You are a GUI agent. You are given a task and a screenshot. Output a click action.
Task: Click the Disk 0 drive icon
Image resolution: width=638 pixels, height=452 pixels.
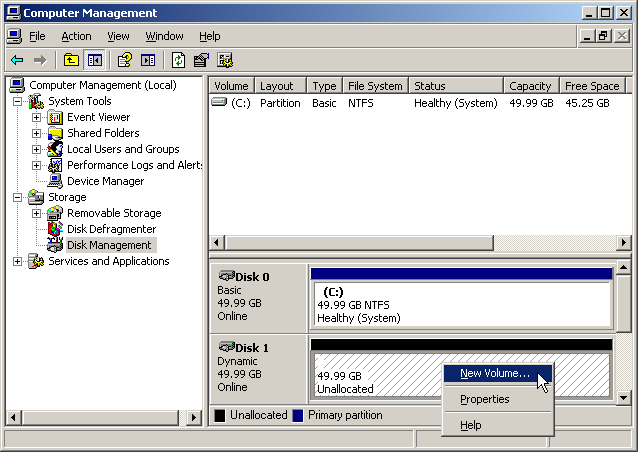pyautogui.click(x=226, y=276)
